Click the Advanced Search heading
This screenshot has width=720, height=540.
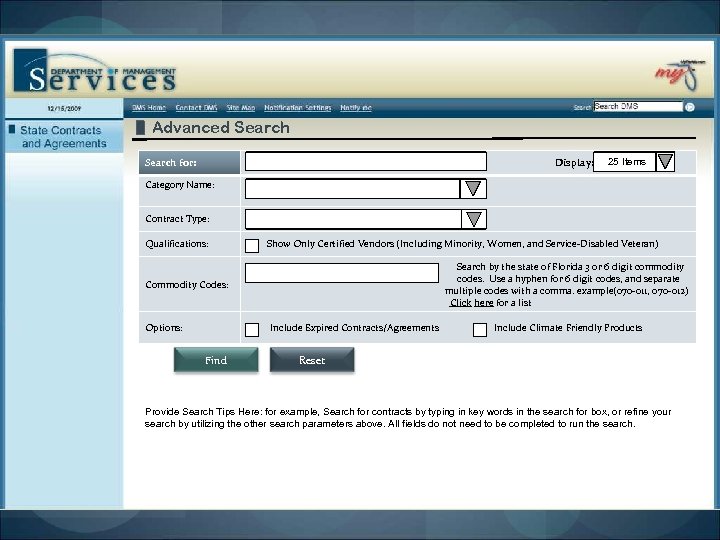(x=221, y=127)
